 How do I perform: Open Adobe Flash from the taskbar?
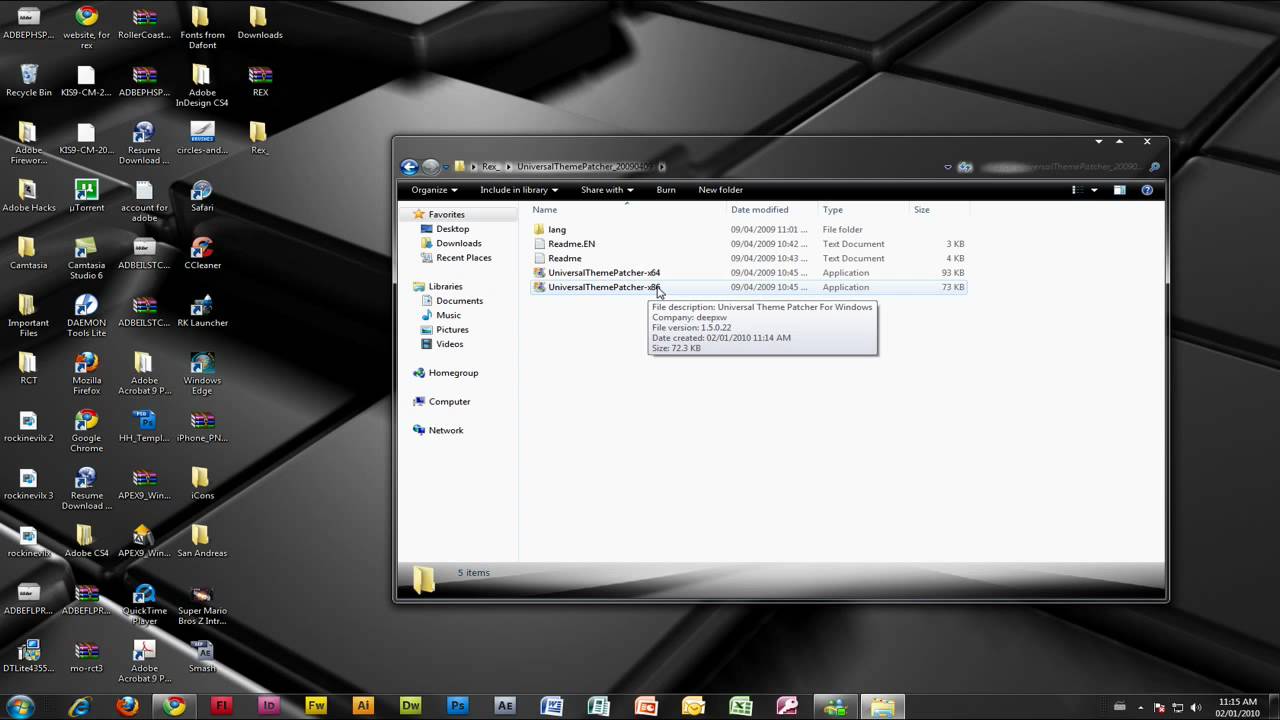pyautogui.click(x=222, y=706)
